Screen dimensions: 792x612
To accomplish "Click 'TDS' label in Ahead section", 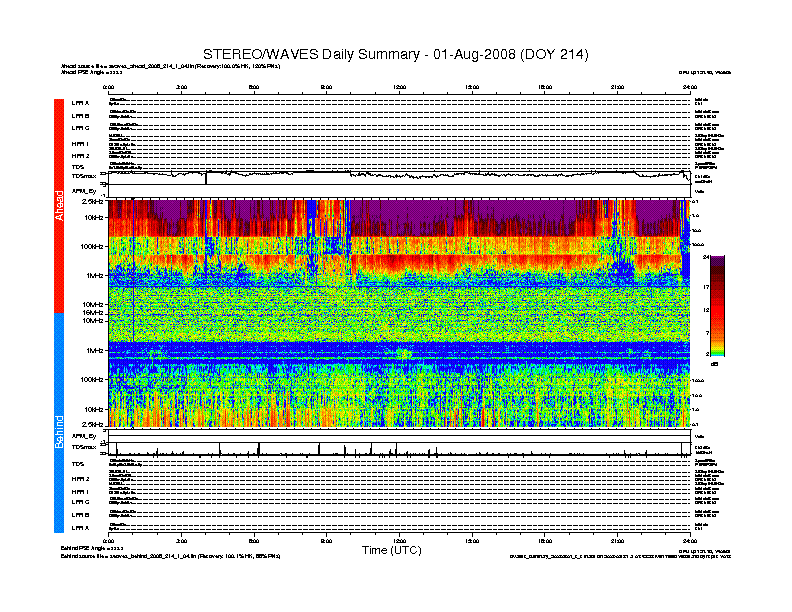I will point(77,167).
